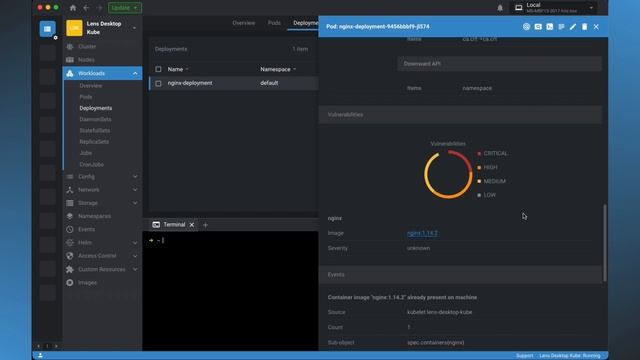The height and width of the screenshot is (360, 640).
Task: Add a new terminal tab
Action: click(x=205, y=225)
